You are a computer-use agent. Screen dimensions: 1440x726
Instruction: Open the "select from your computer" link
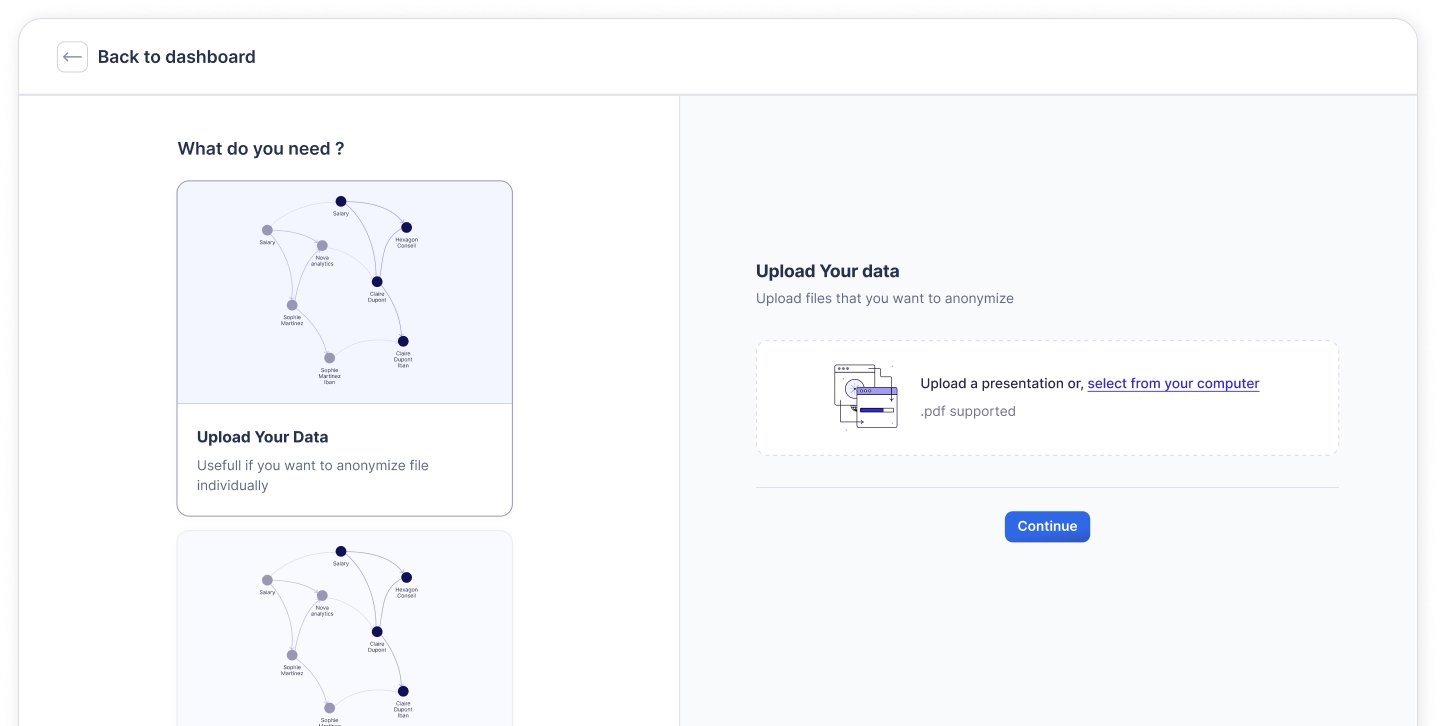click(1173, 383)
